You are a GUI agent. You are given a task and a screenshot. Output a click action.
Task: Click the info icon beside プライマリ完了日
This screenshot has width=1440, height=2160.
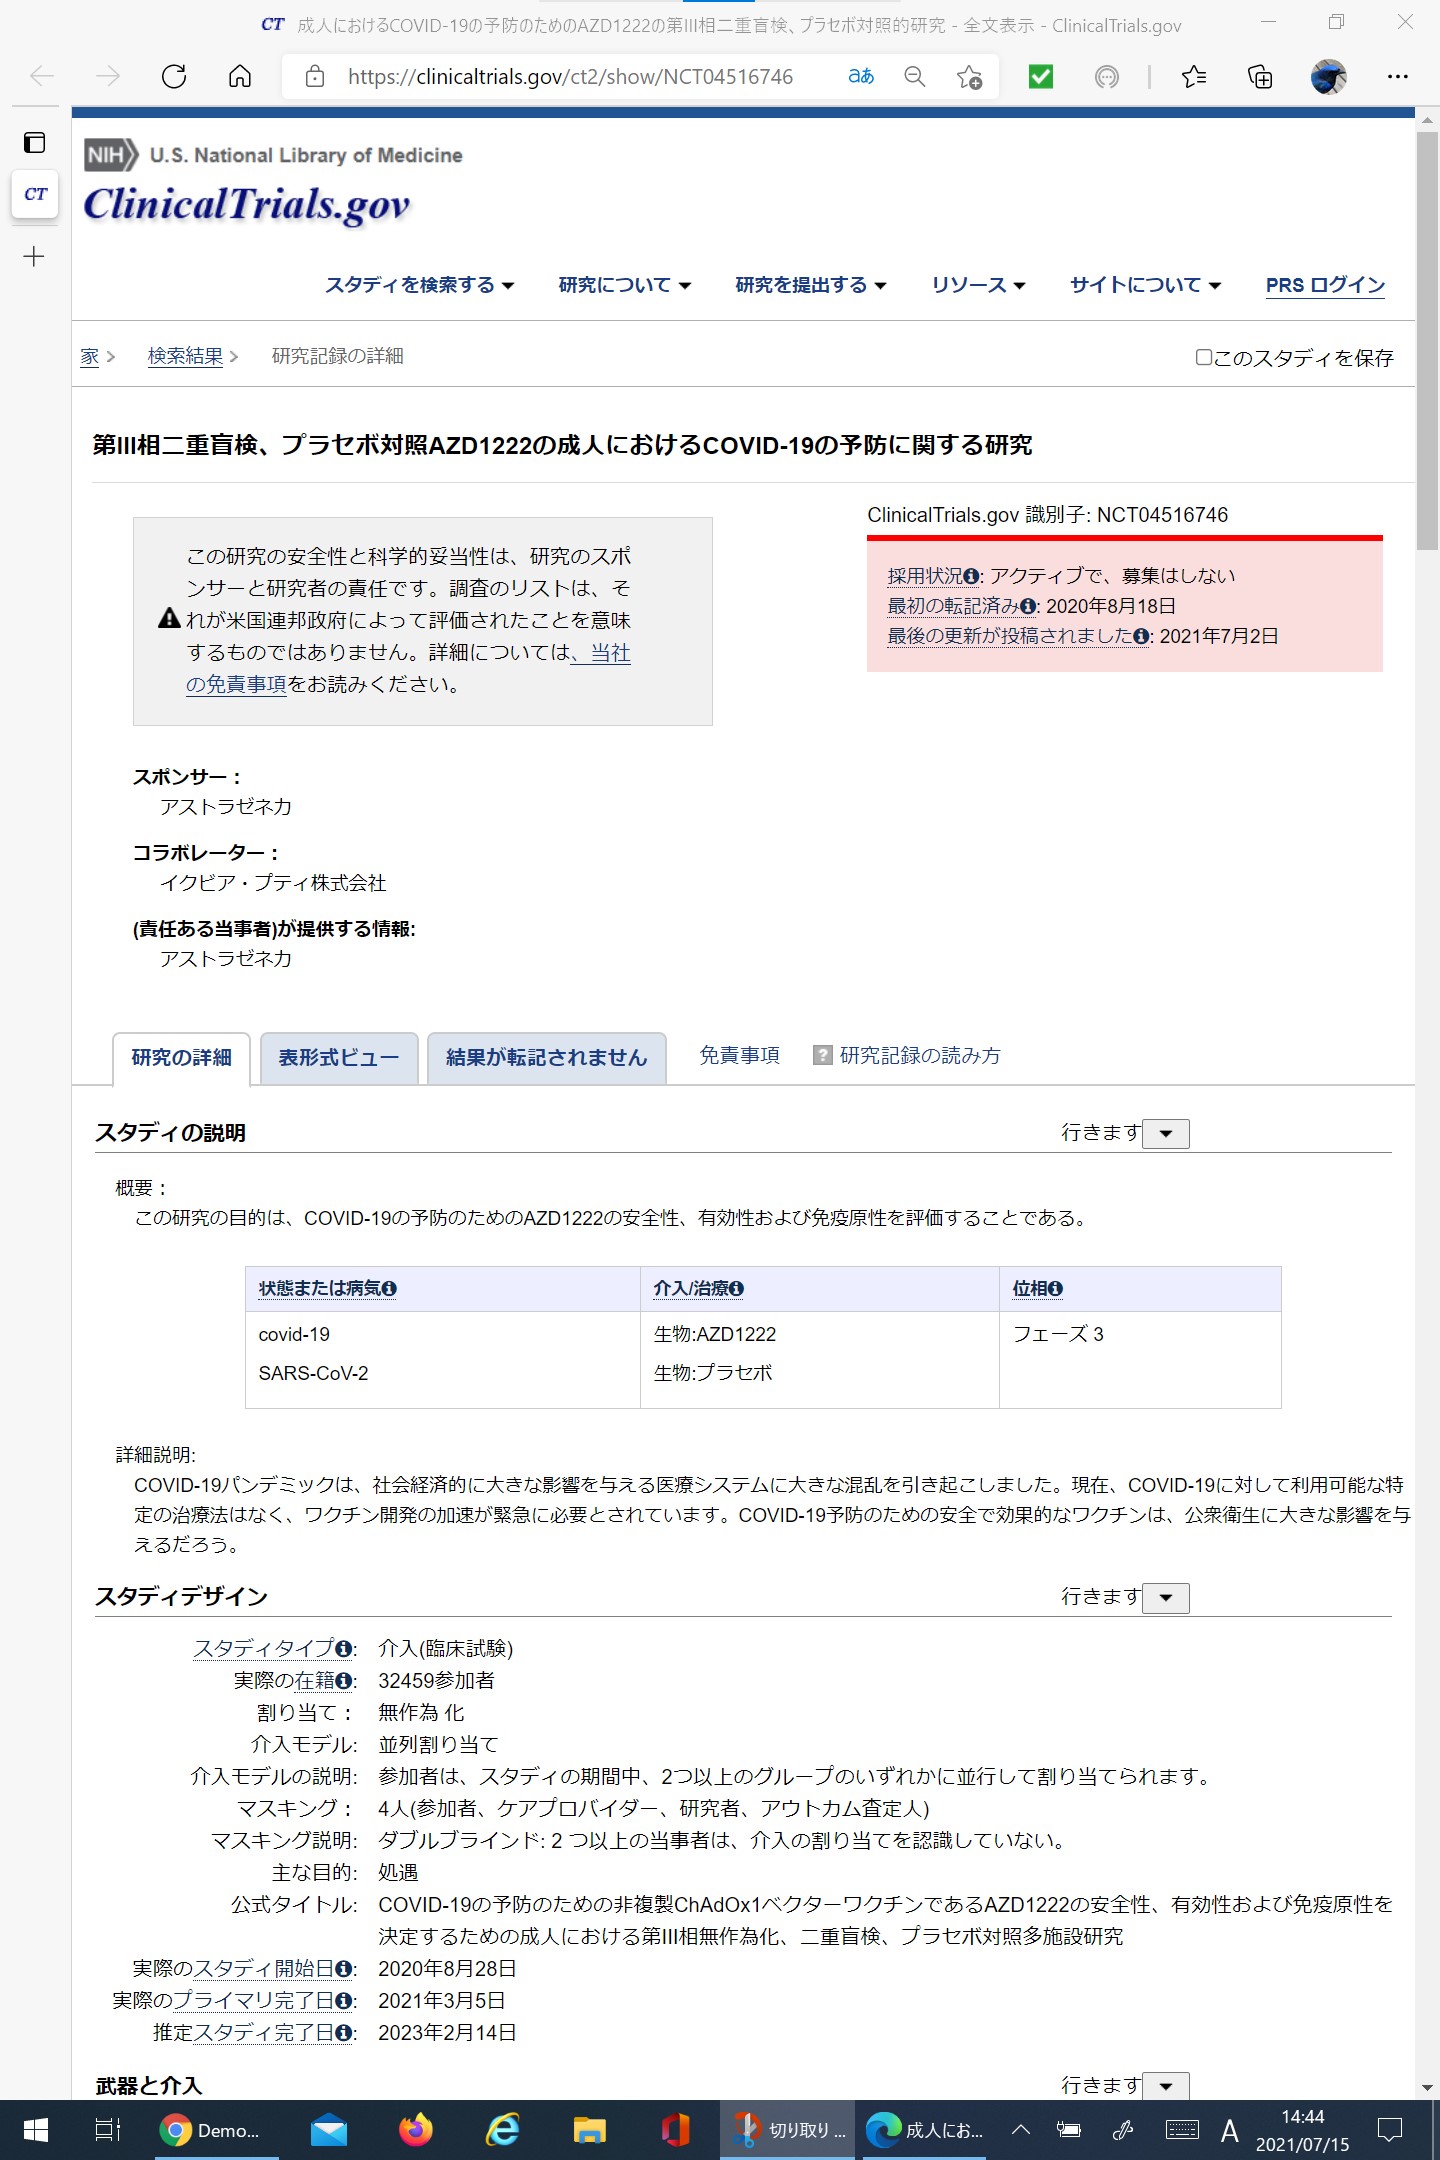(x=344, y=2001)
